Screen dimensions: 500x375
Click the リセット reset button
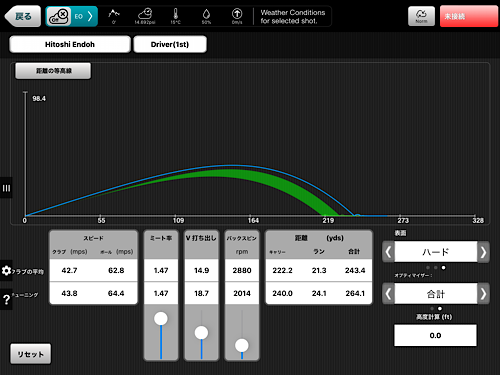point(30,354)
